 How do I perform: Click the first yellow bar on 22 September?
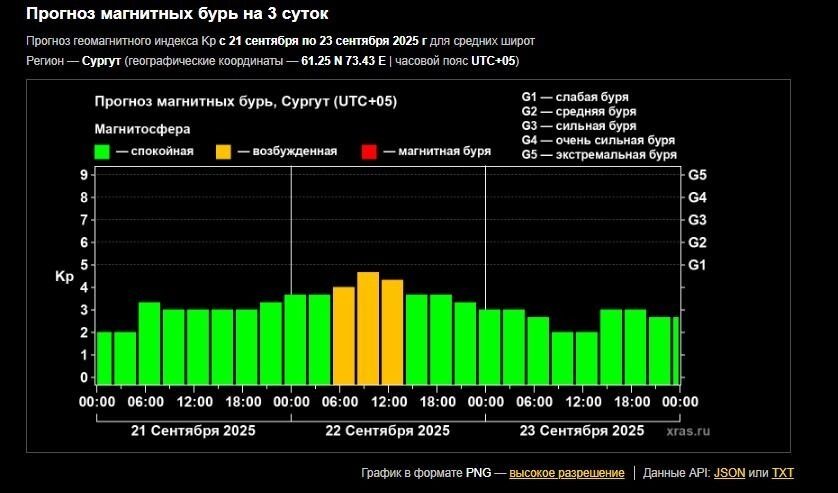tap(344, 335)
